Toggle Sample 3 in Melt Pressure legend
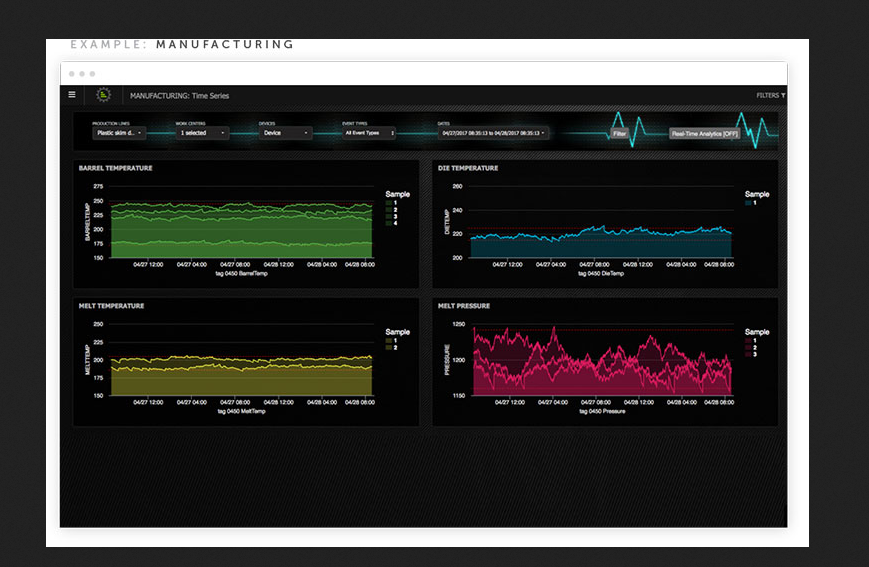Screen dimensions: 869x567 point(749,354)
